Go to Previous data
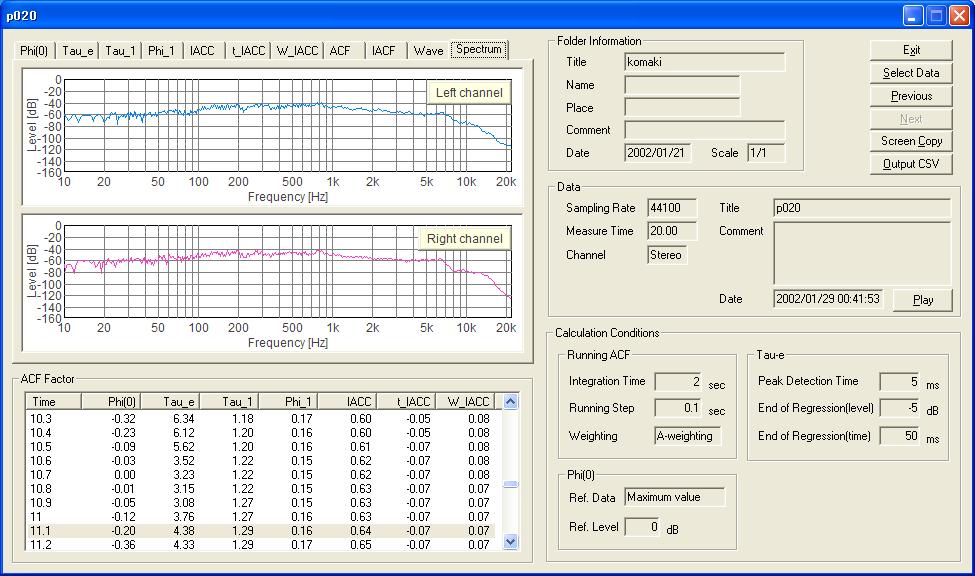Screen dimensions: 975x576 click(911, 96)
